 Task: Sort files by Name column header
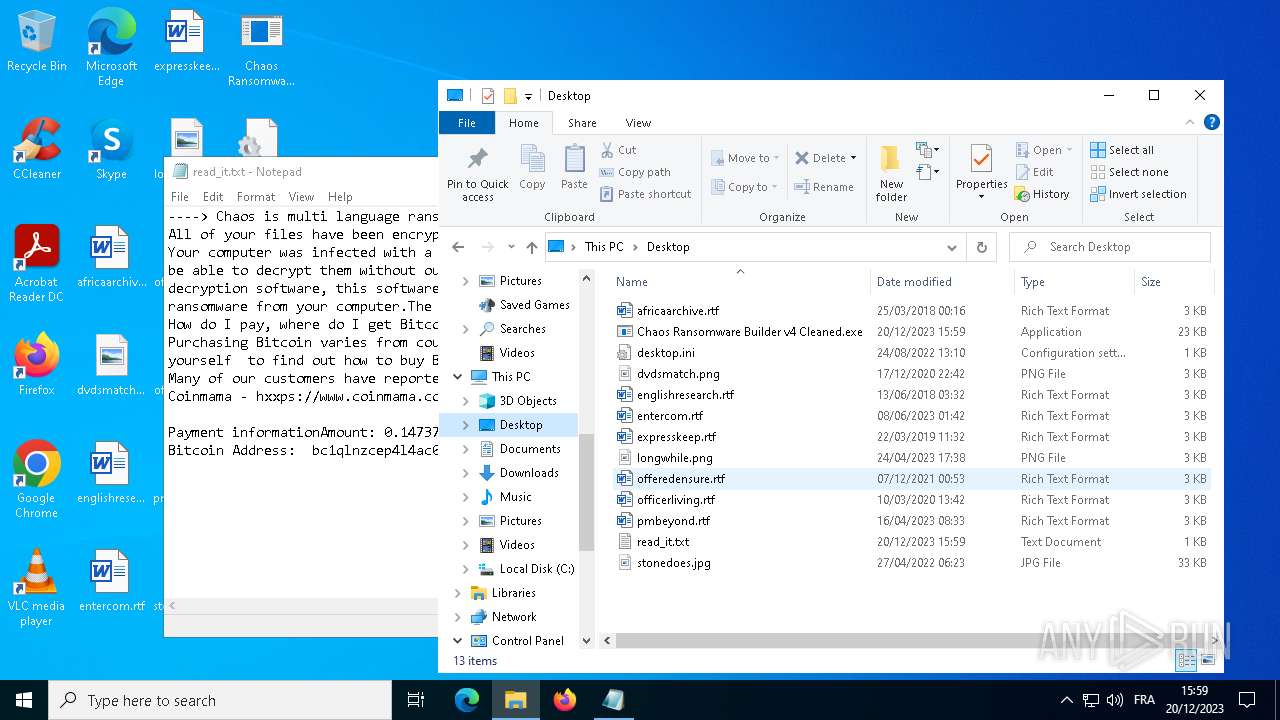point(739,282)
